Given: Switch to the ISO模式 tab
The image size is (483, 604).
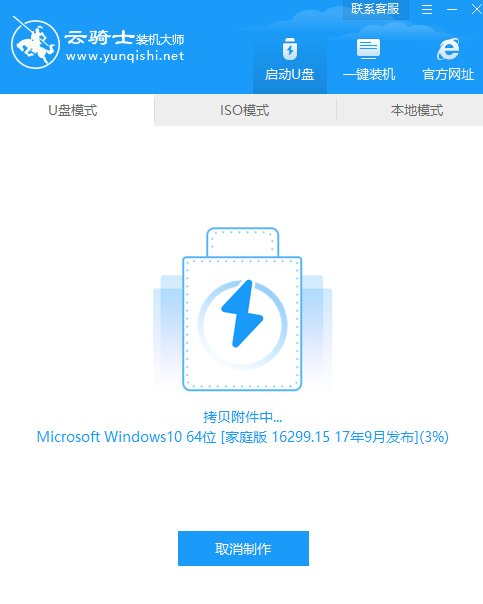Looking at the screenshot, I should [245, 111].
